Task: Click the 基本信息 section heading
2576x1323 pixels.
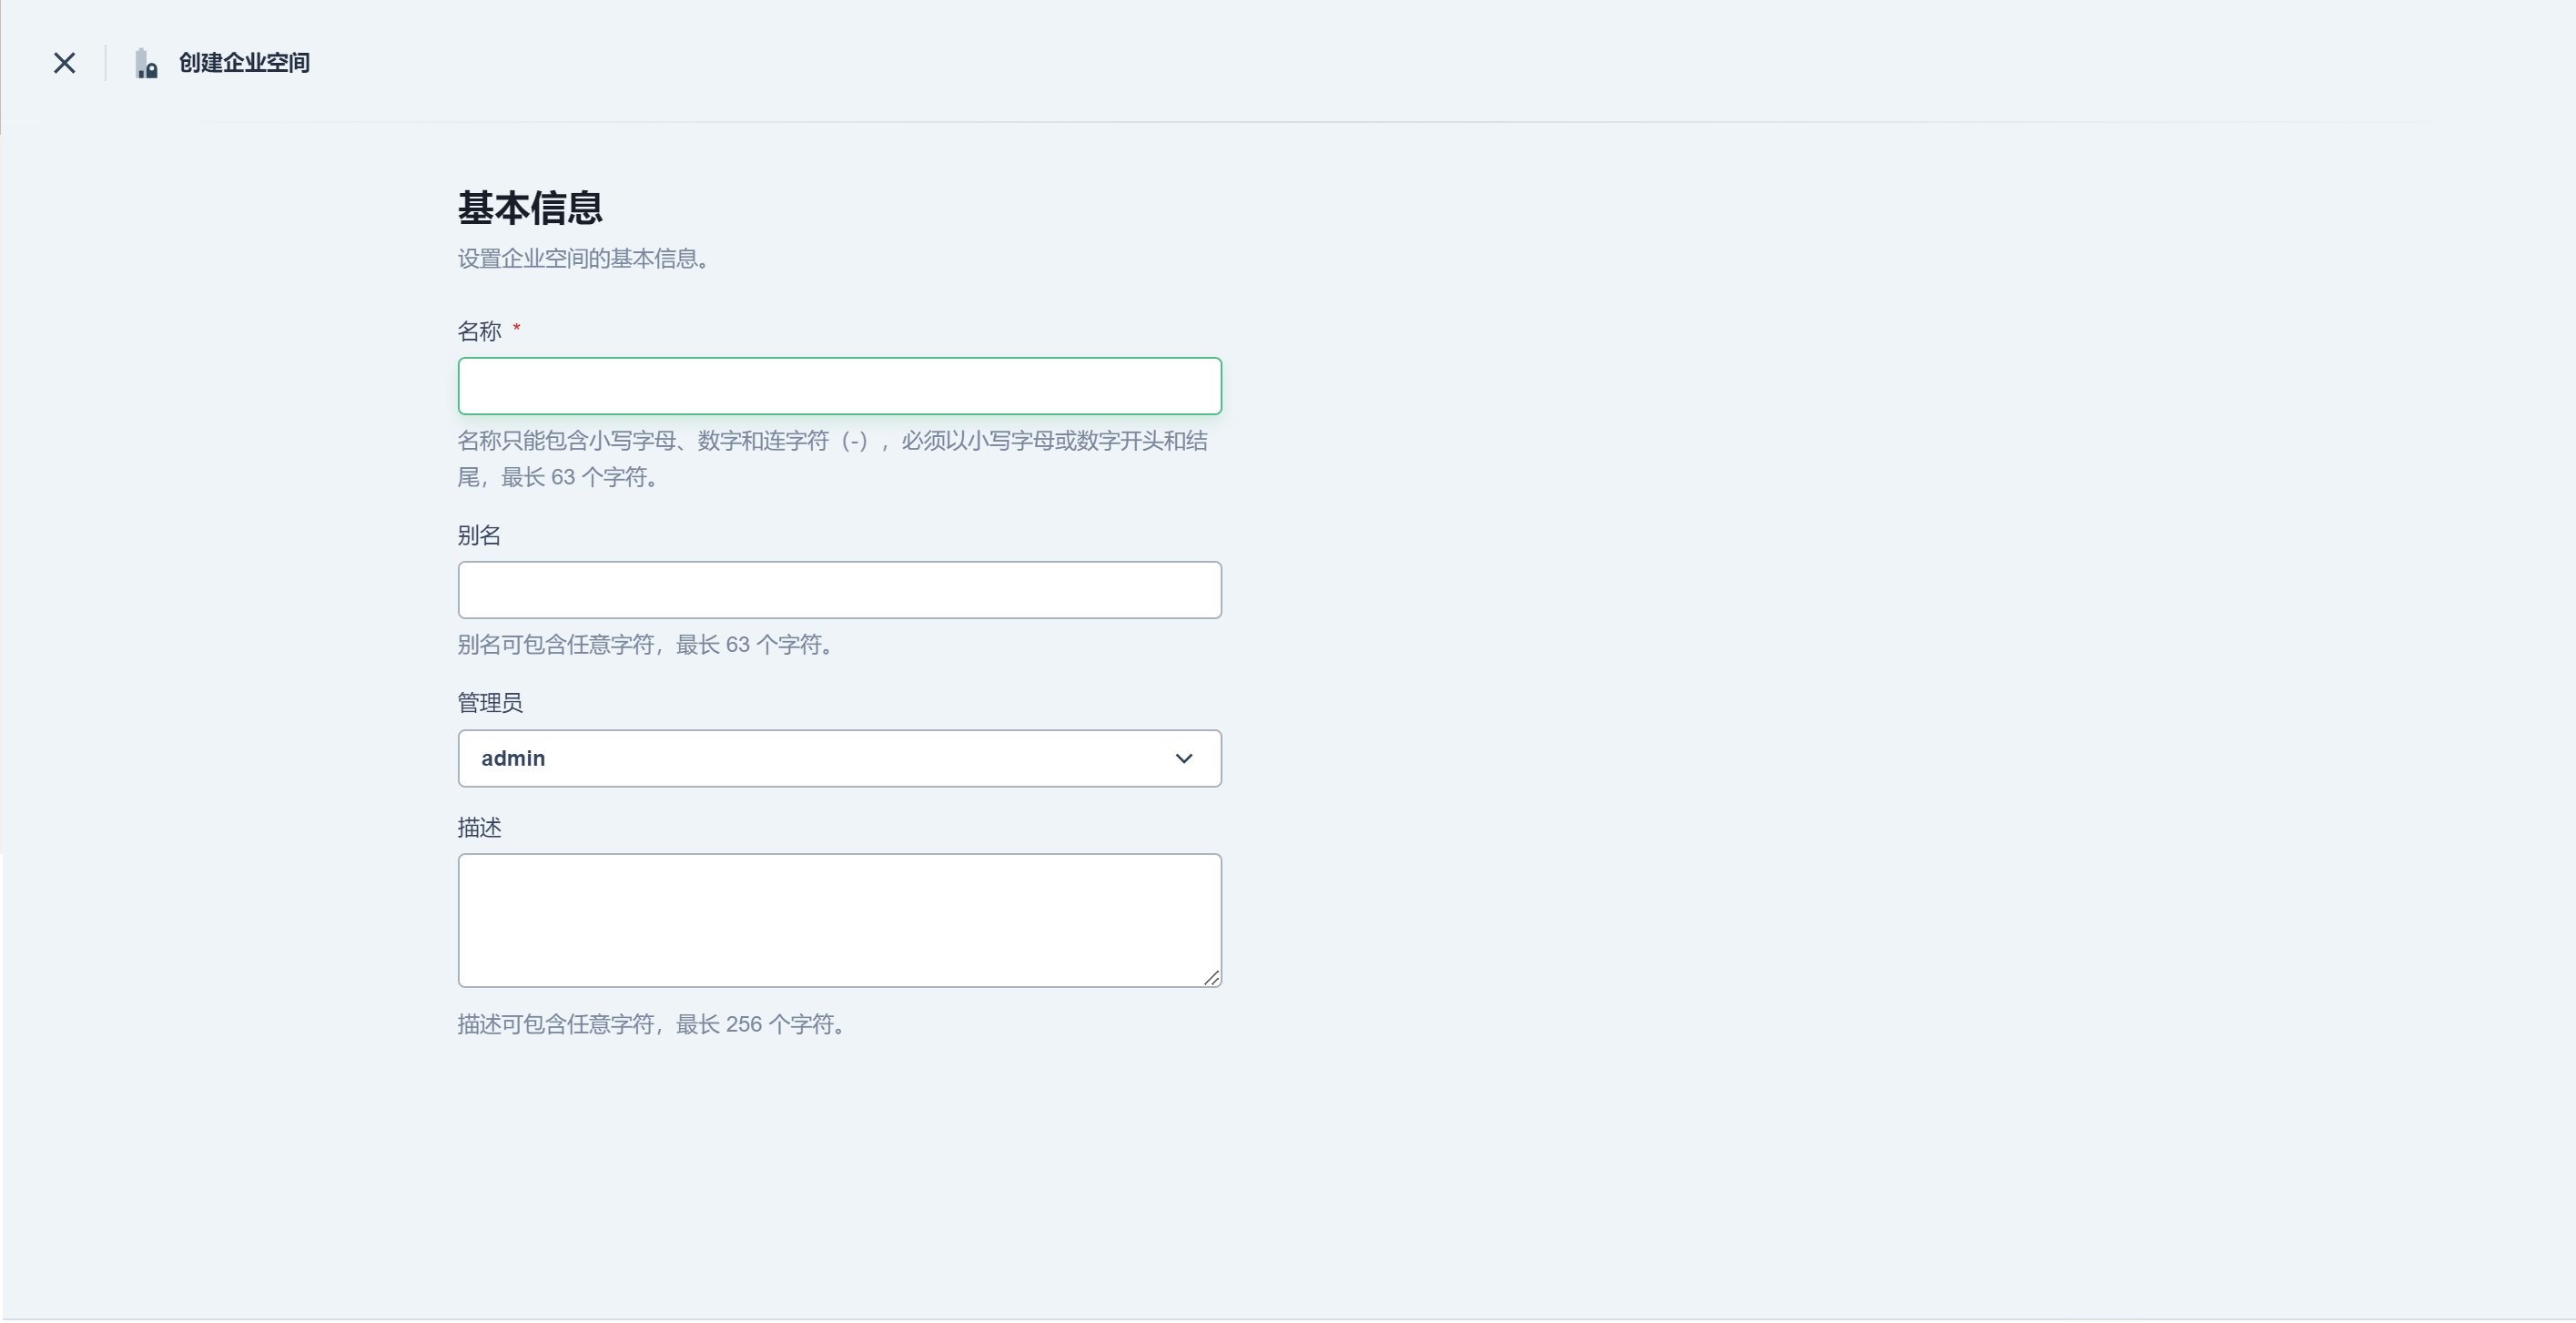Action: [530, 208]
